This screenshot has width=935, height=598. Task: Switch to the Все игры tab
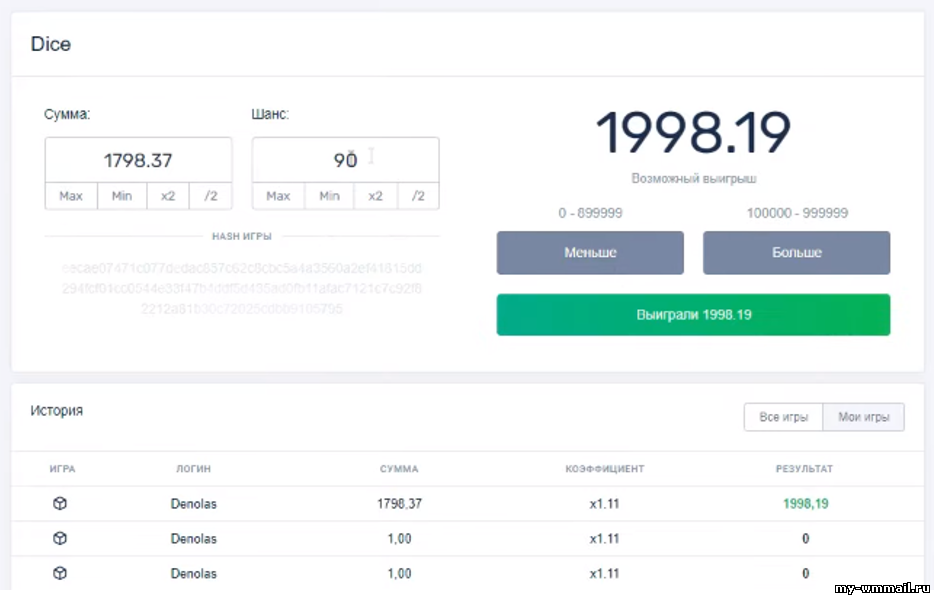click(x=783, y=417)
